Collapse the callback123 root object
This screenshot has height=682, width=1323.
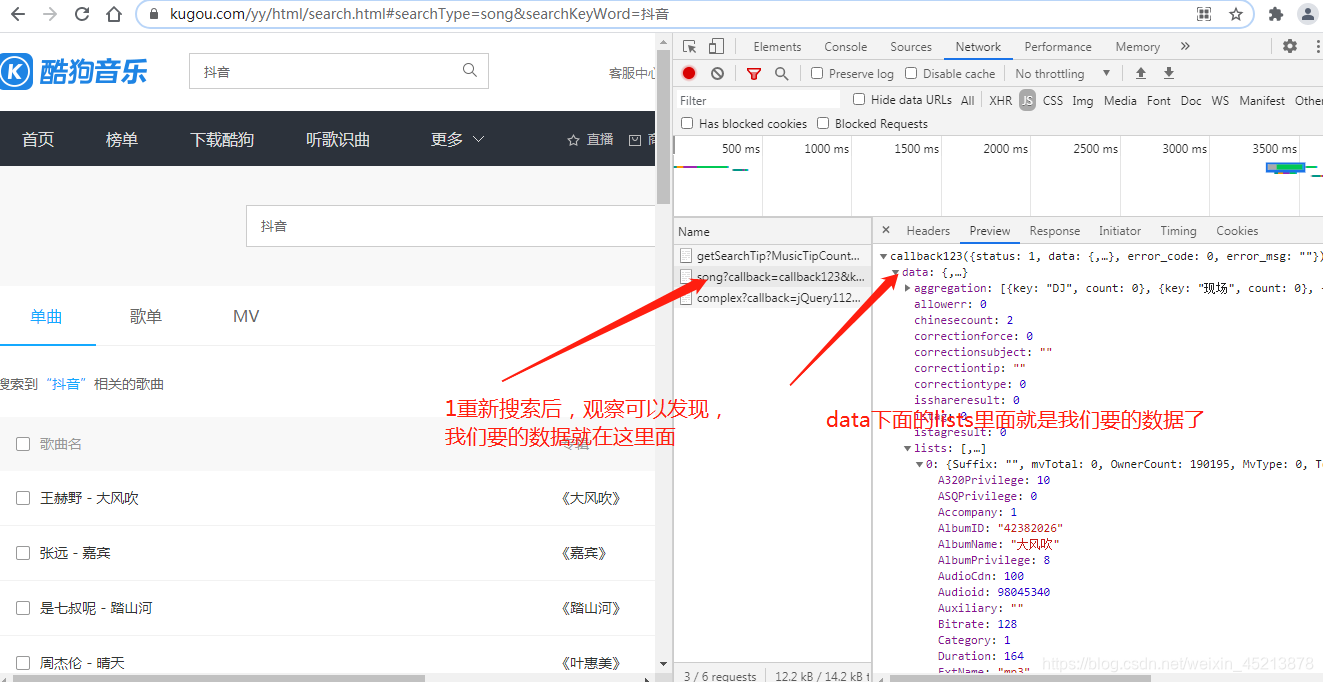[884, 256]
